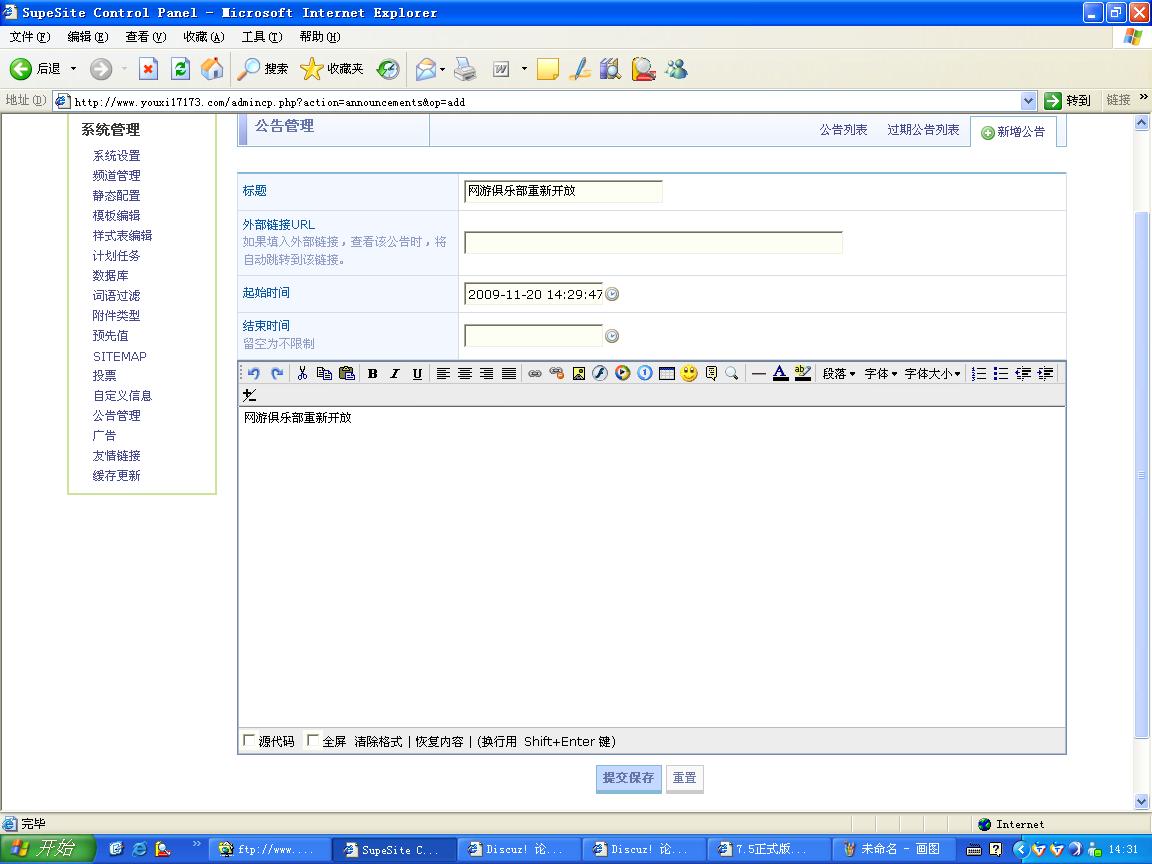Align text left in editor

pos(443,373)
